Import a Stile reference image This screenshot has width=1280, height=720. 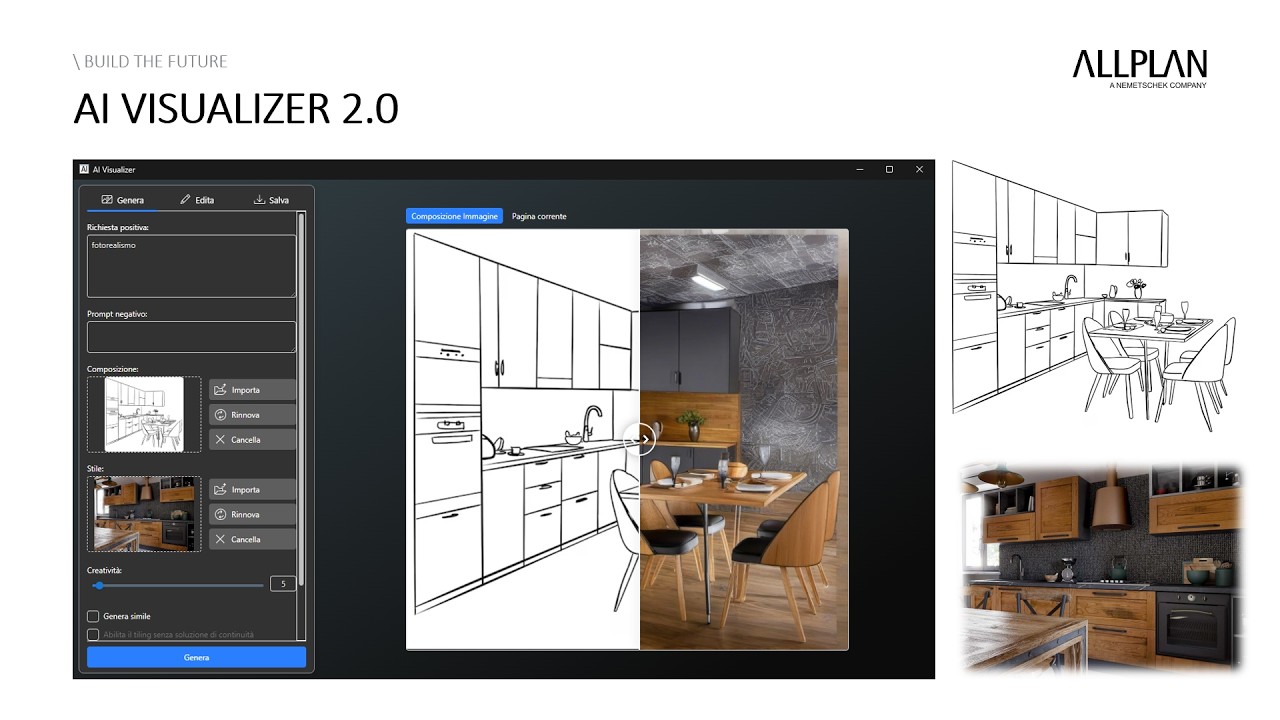252,490
